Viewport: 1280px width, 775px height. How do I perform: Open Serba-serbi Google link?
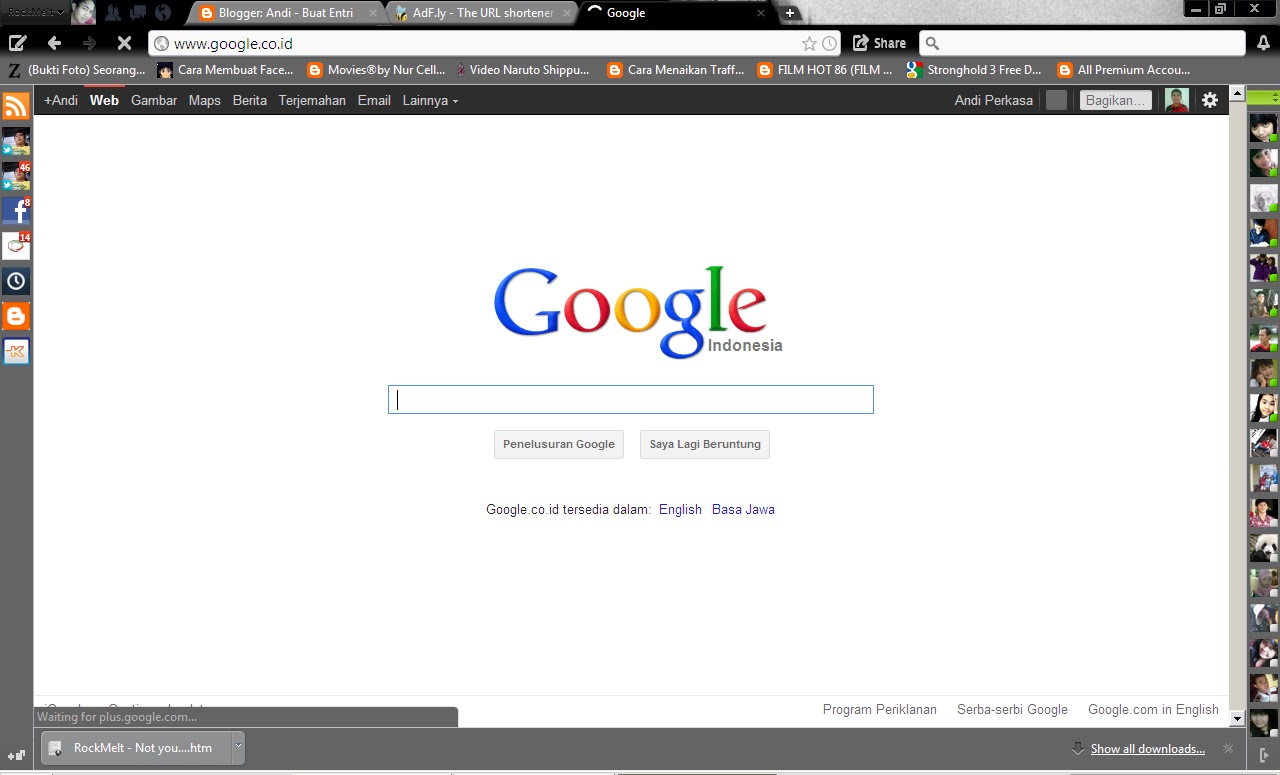1012,709
